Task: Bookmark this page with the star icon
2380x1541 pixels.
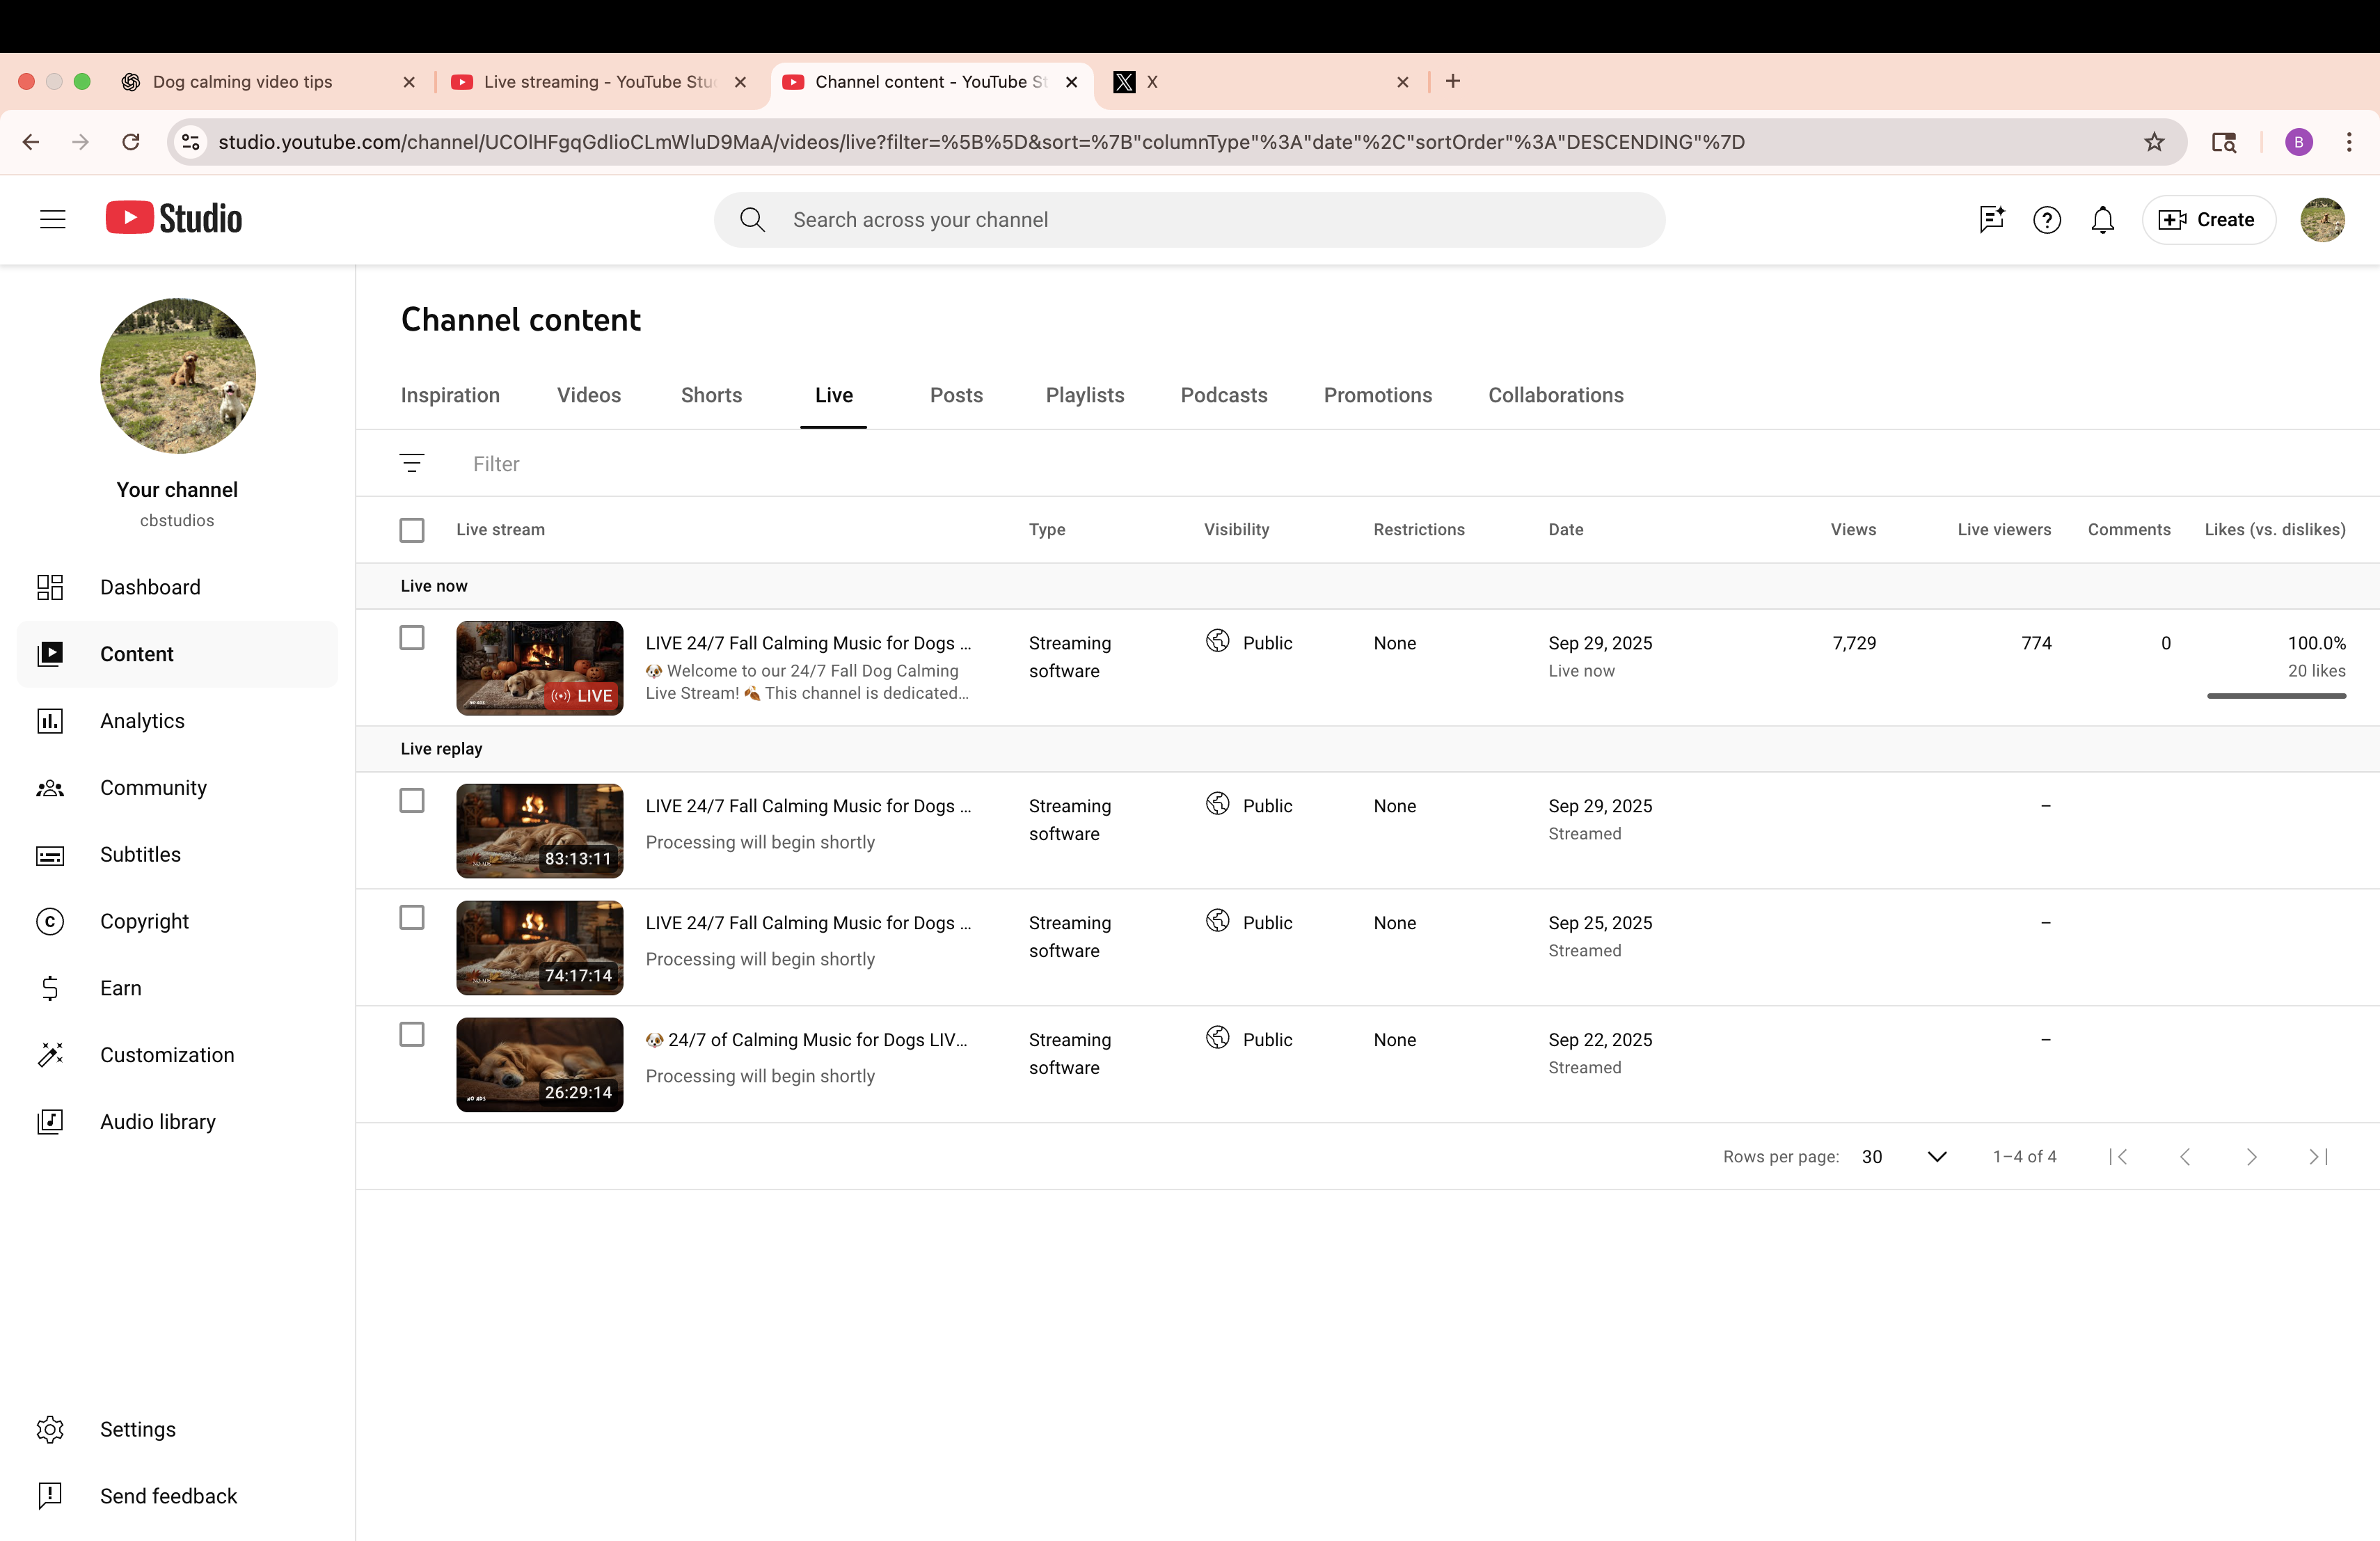Action: click(x=2154, y=142)
